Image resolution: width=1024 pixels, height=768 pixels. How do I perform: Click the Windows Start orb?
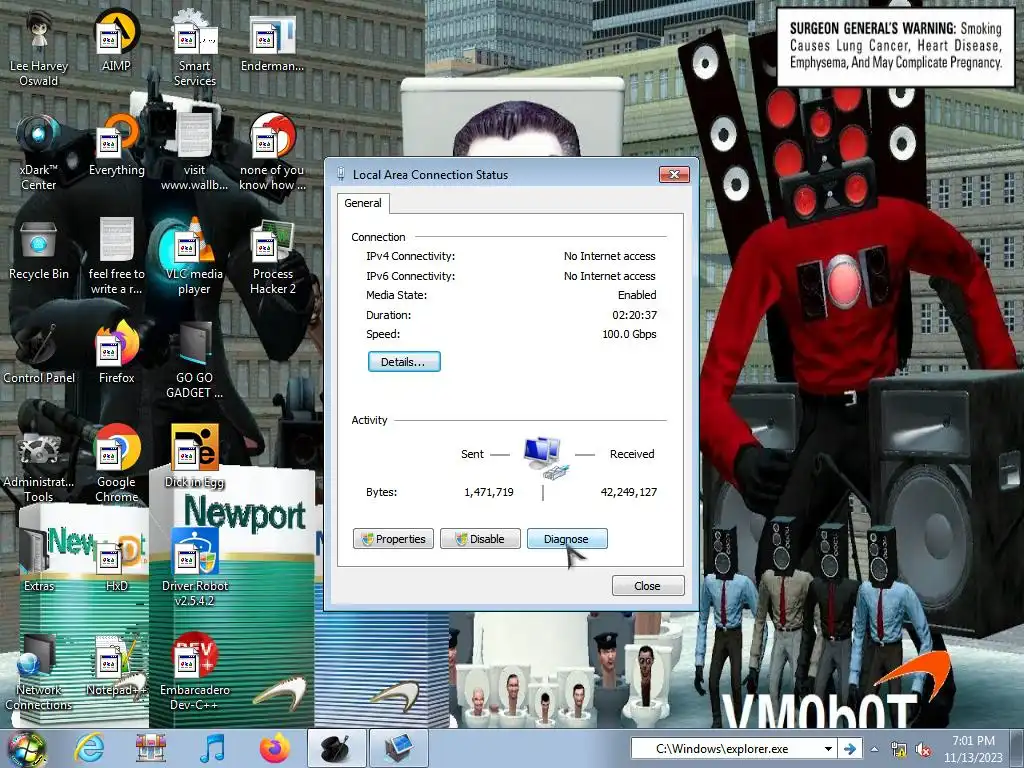click(27, 749)
